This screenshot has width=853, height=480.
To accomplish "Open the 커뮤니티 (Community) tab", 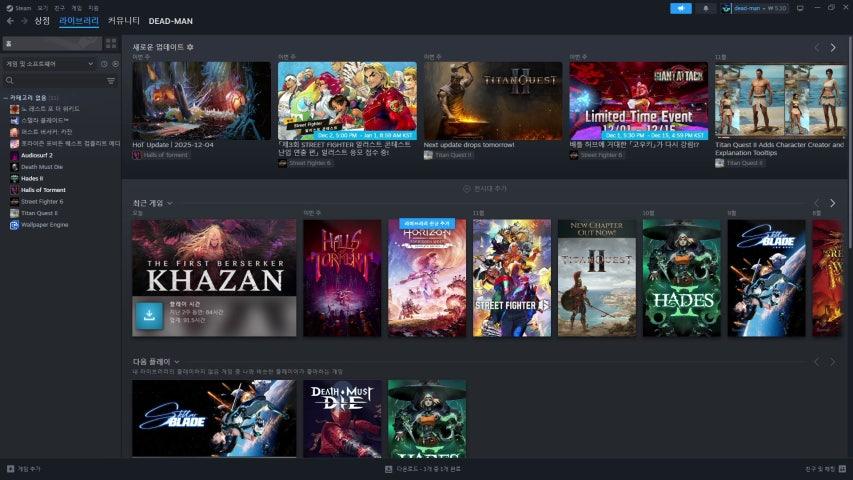I will click(x=123, y=21).
